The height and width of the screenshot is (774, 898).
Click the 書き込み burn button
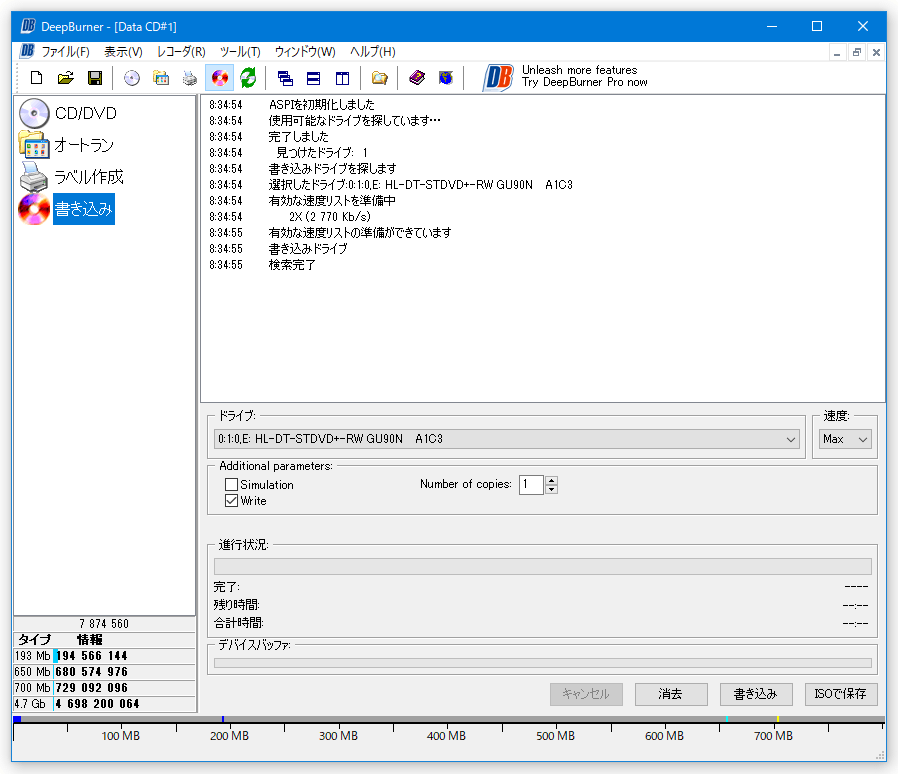(x=755, y=694)
